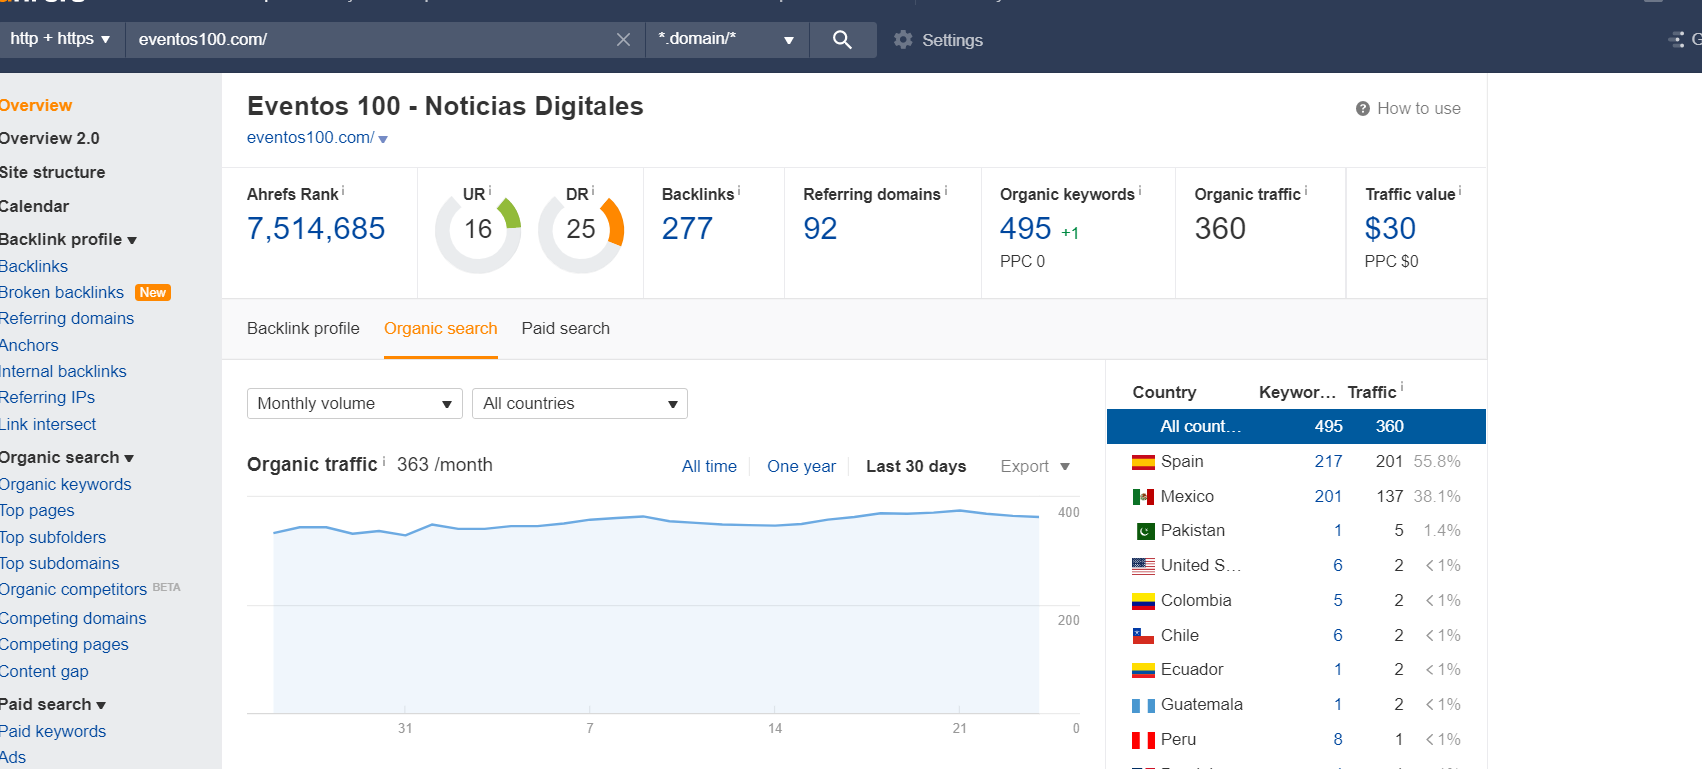
Task: Open the http + https protocol dropdown
Action: (60, 39)
